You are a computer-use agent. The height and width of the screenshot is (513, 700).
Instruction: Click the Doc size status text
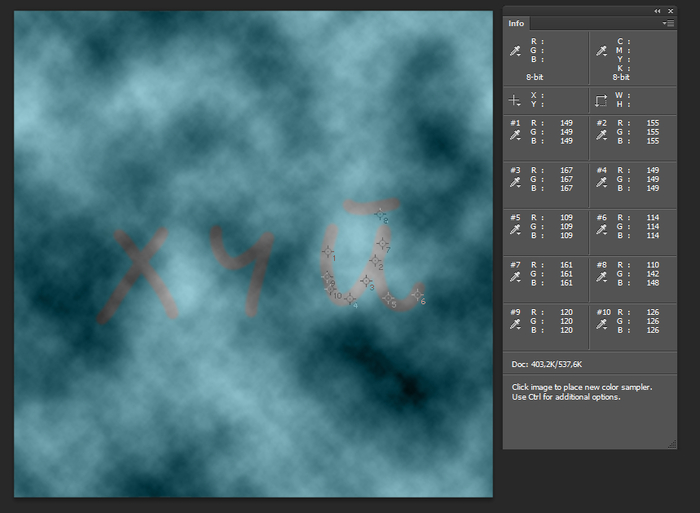pyautogui.click(x=547, y=362)
